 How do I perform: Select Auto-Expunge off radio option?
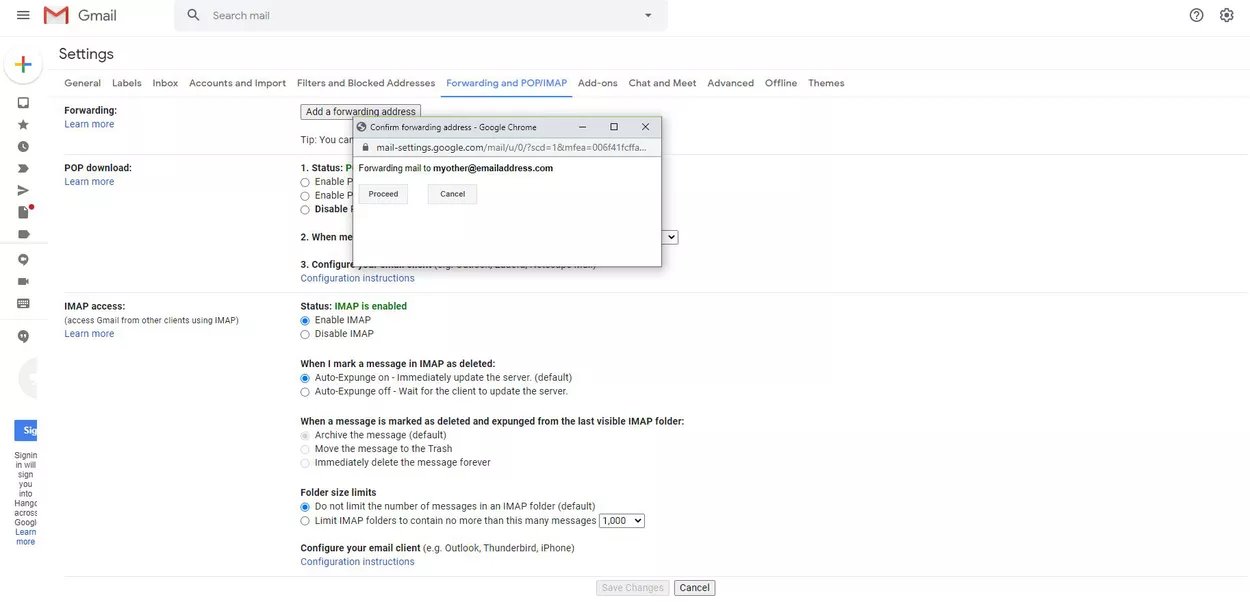(305, 392)
